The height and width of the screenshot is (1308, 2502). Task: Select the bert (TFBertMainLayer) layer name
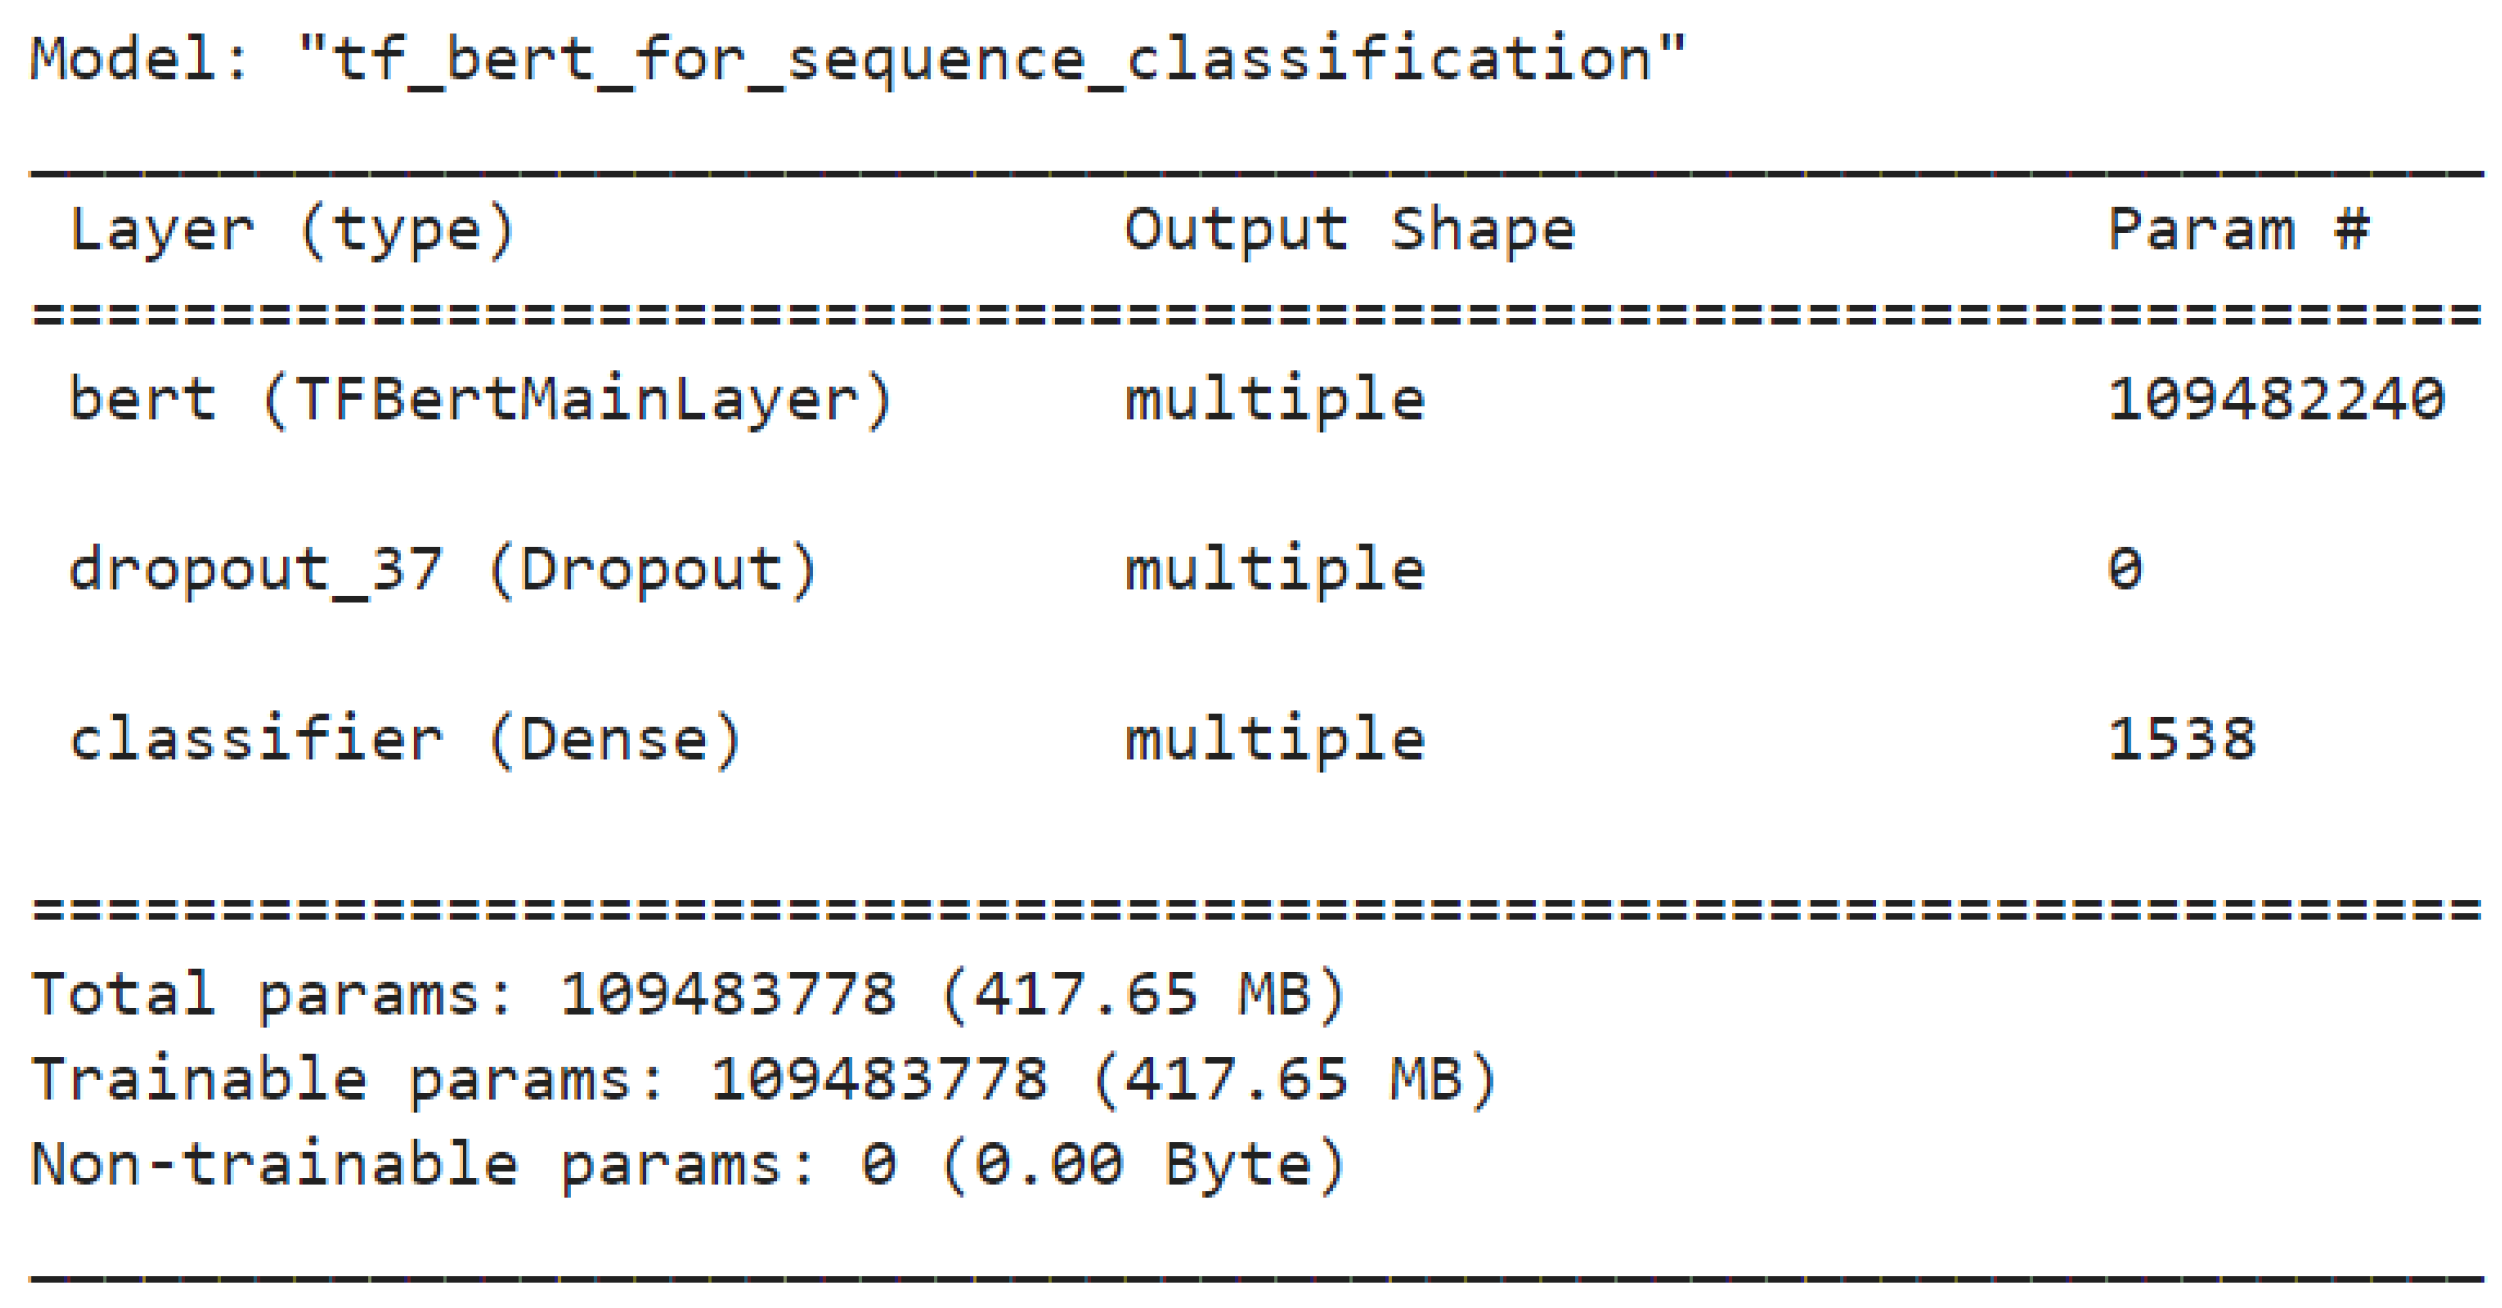(x=480, y=401)
